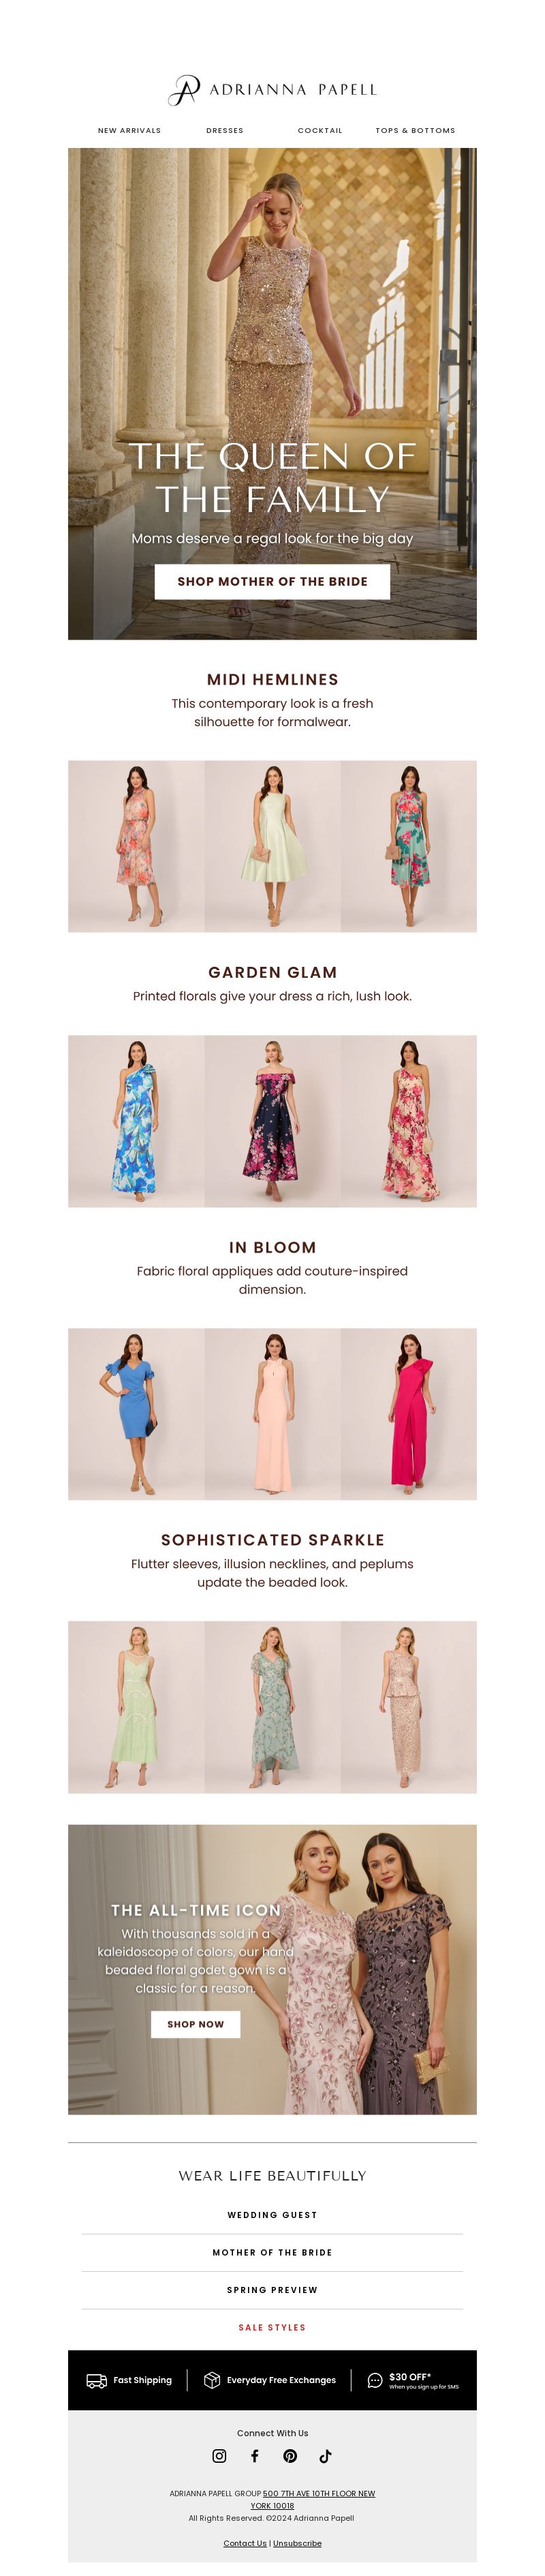The image size is (545, 2576).
Task: Open the Facebook icon link
Action: pyautogui.click(x=254, y=2455)
